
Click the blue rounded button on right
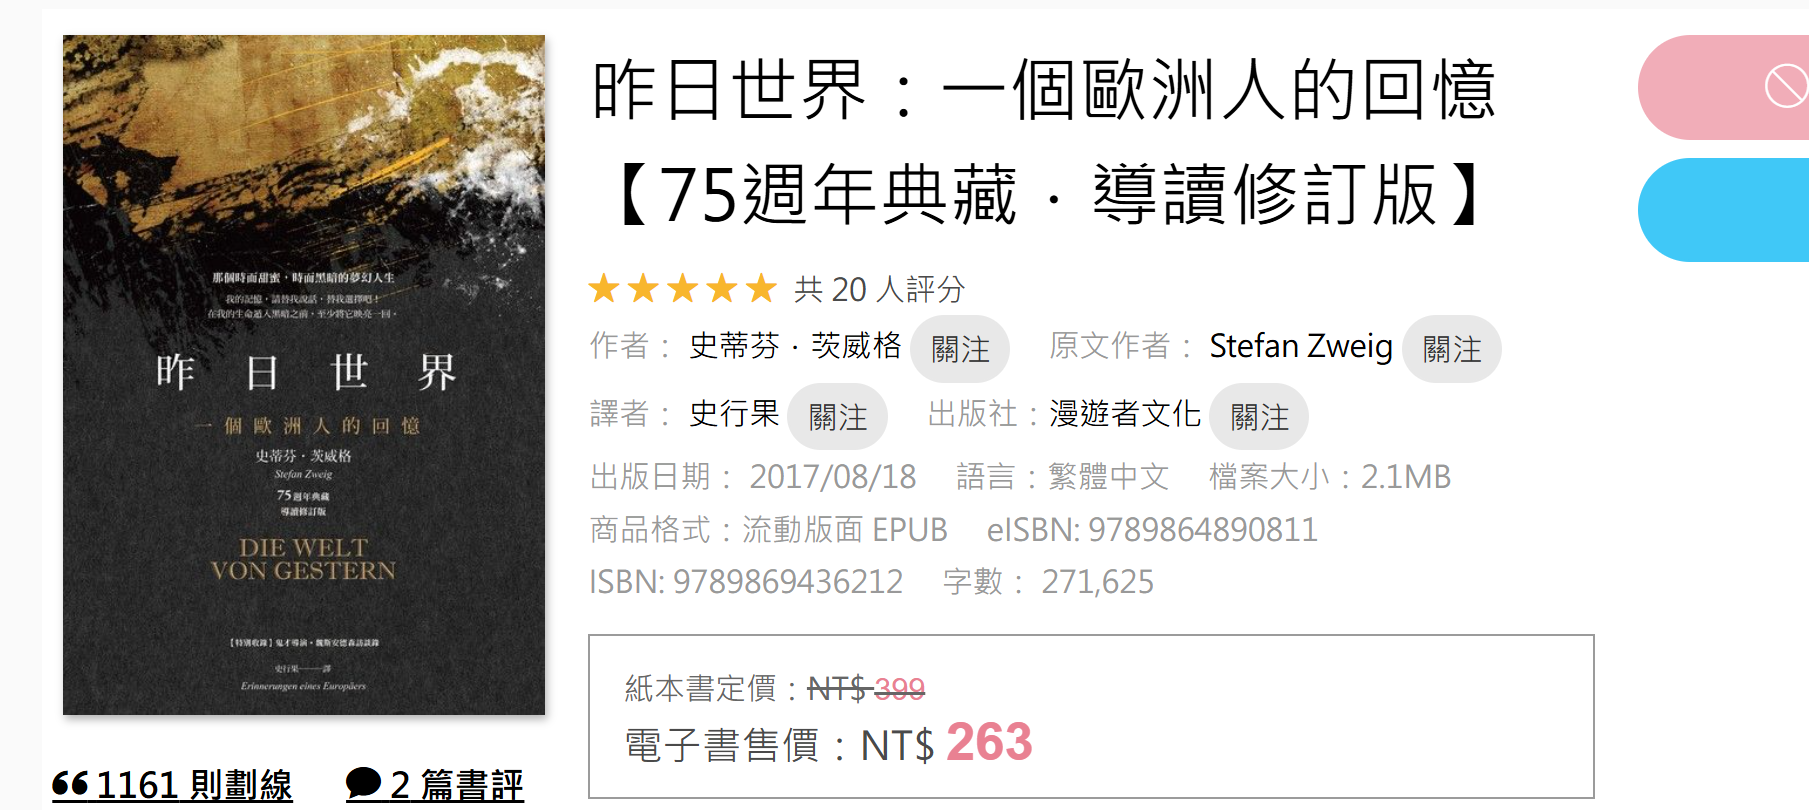[1723, 210]
